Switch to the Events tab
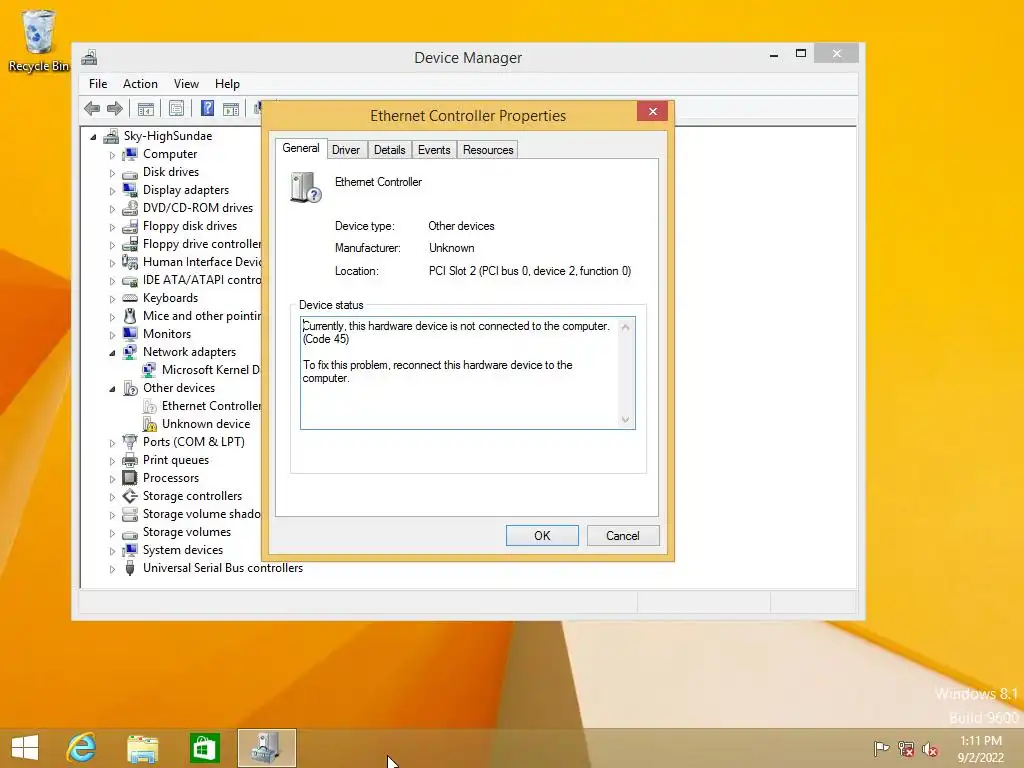Image resolution: width=1024 pixels, height=768 pixels. point(434,150)
